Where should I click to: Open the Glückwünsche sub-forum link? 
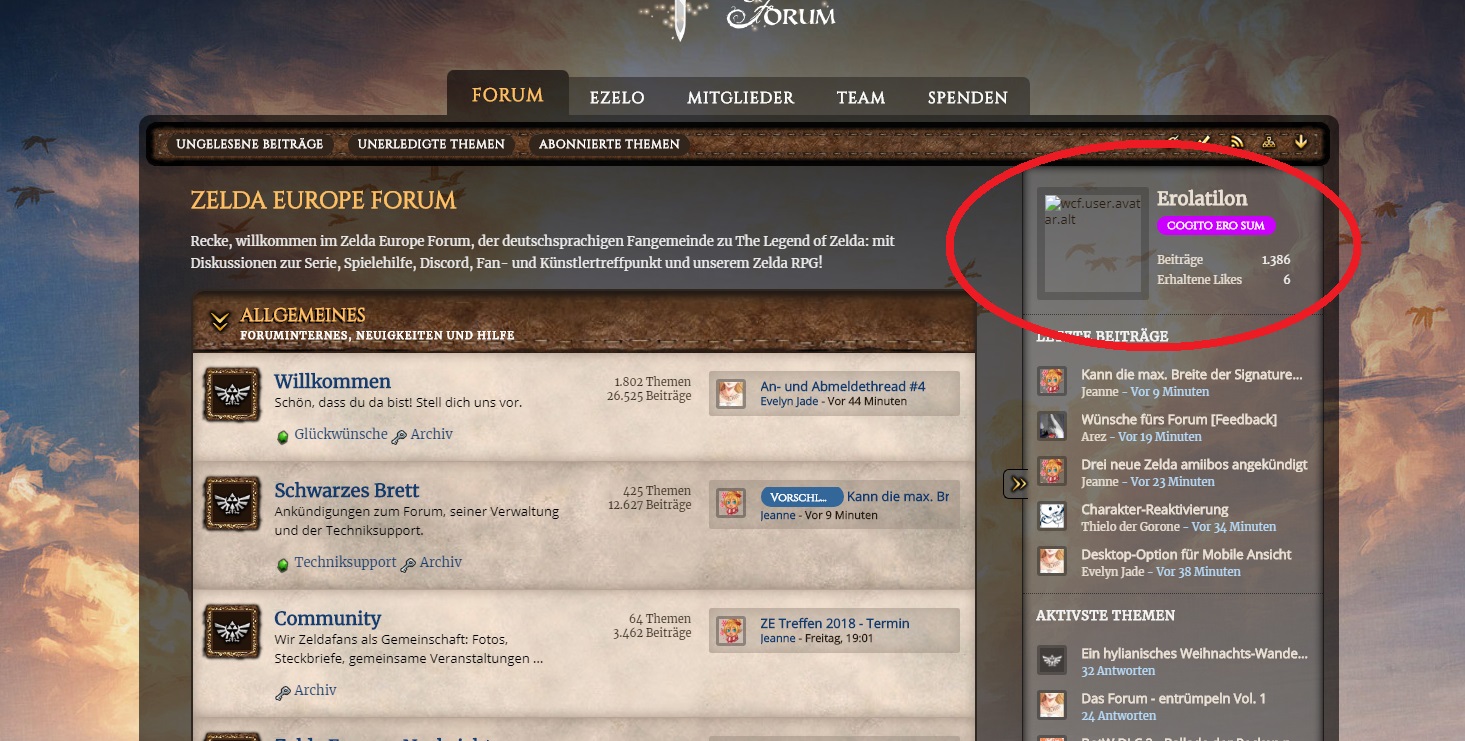click(340, 435)
